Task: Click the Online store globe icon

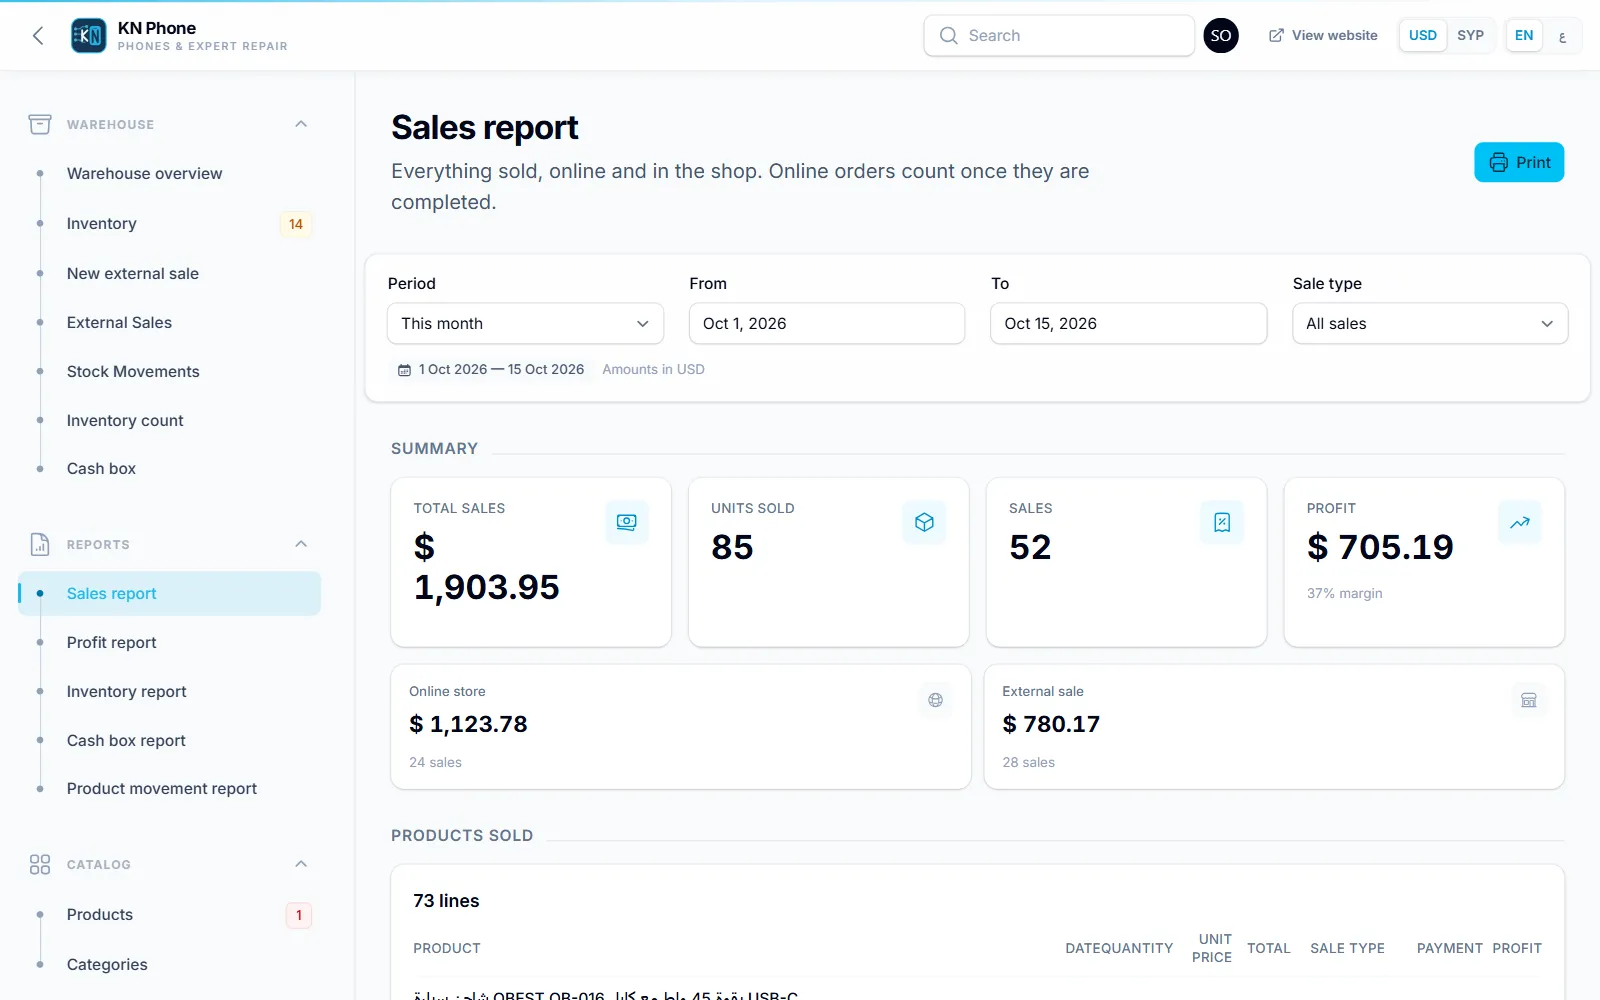Action: 935,700
